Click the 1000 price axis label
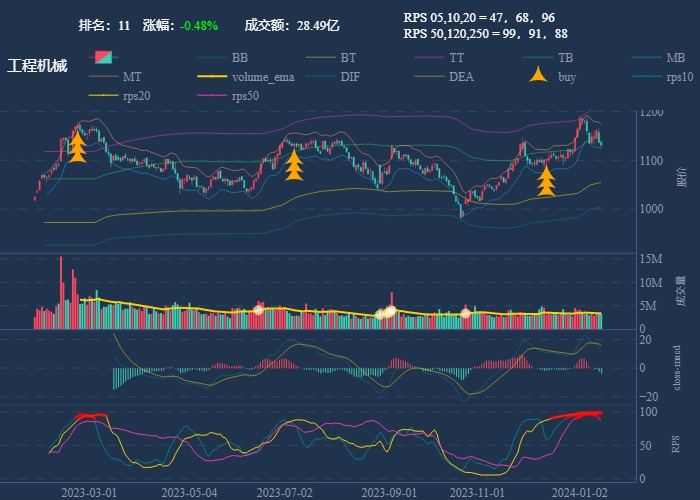Image resolution: width=700 pixels, height=500 pixels. coord(651,209)
